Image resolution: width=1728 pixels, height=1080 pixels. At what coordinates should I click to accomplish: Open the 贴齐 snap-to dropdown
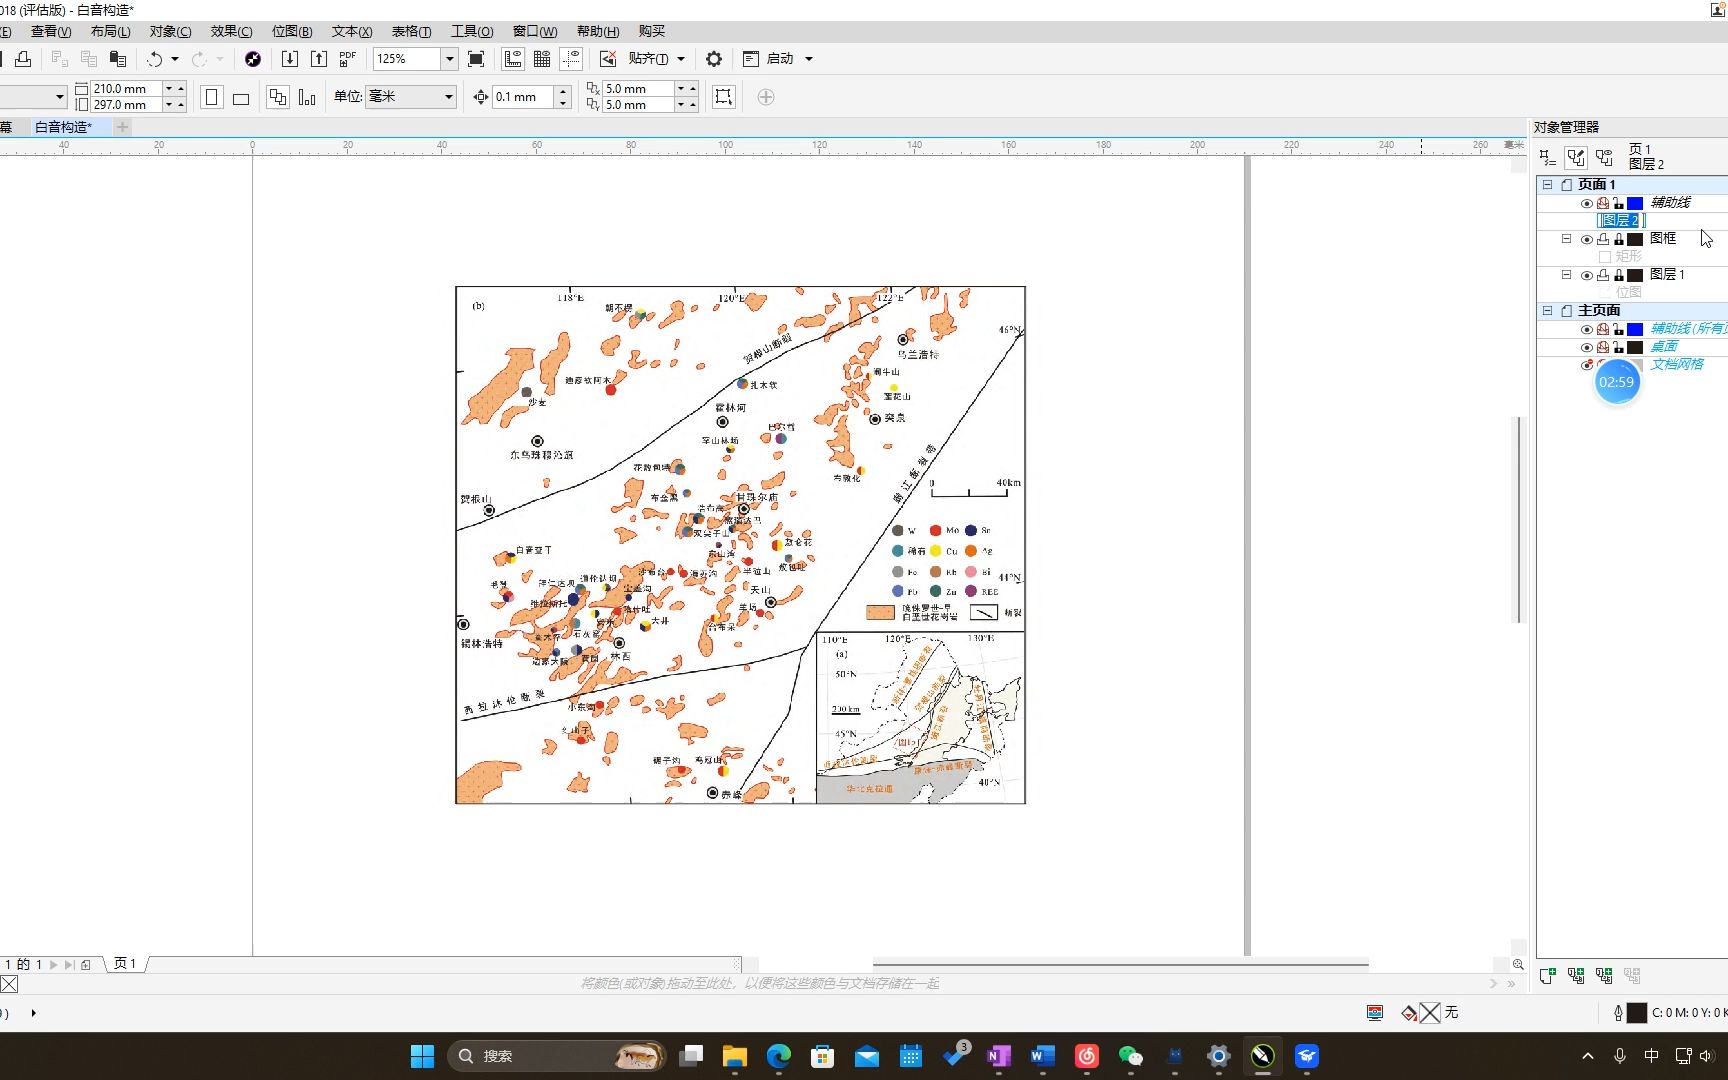click(681, 59)
